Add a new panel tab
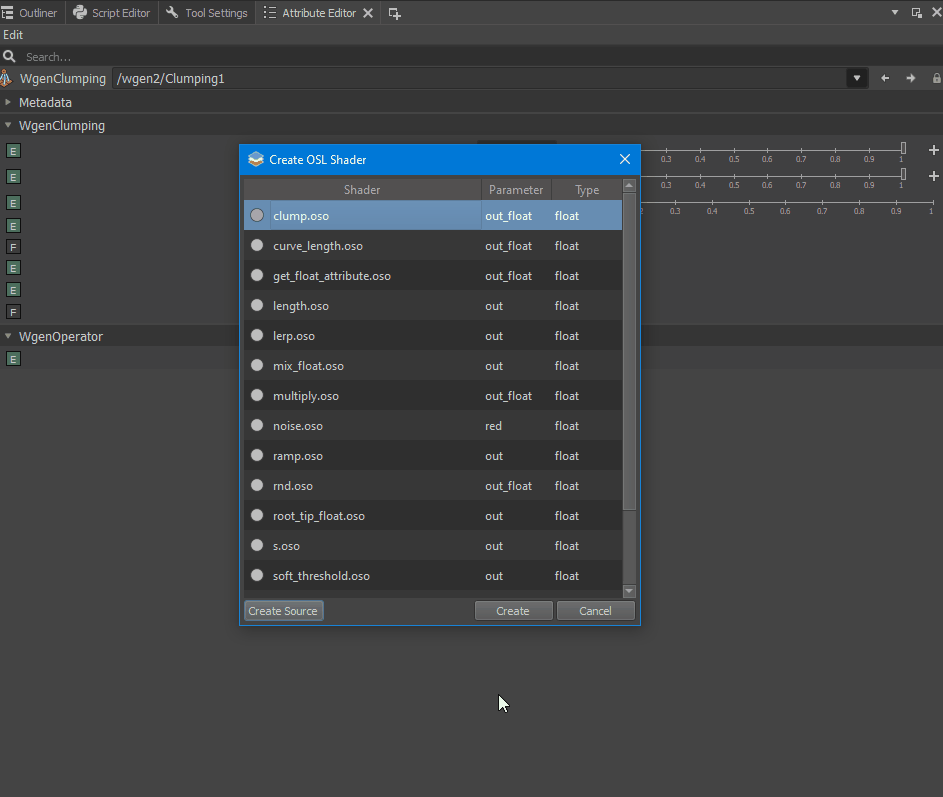 (395, 13)
